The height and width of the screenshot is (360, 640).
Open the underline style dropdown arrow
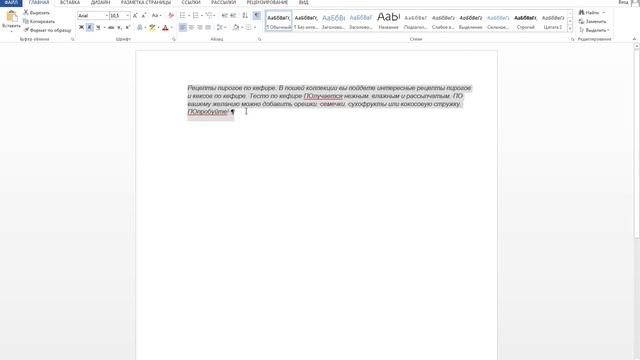tap(104, 28)
